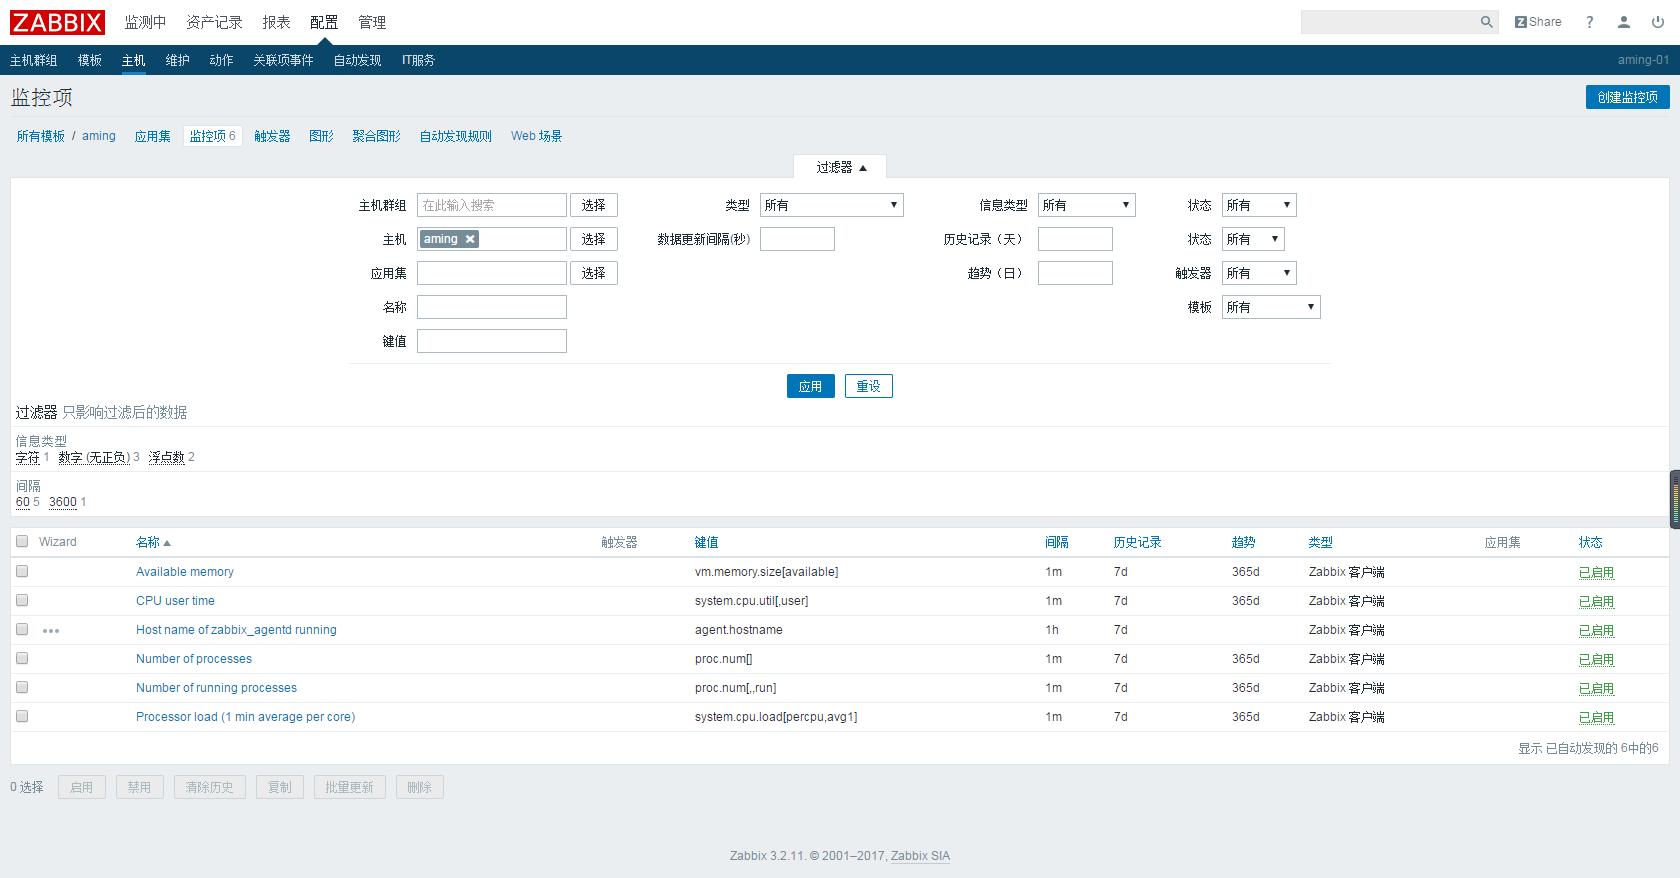Toggle 已启用 status for CPU user time
The image size is (1680, 878).
click(x=1596, y=601)
